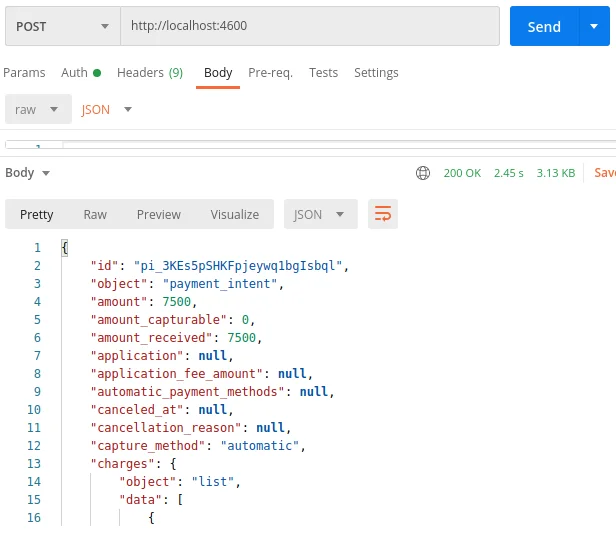The width and height of the screenshot is (616, 534).
Task: Open the Headers (9) tab
Action: [150, 73]
